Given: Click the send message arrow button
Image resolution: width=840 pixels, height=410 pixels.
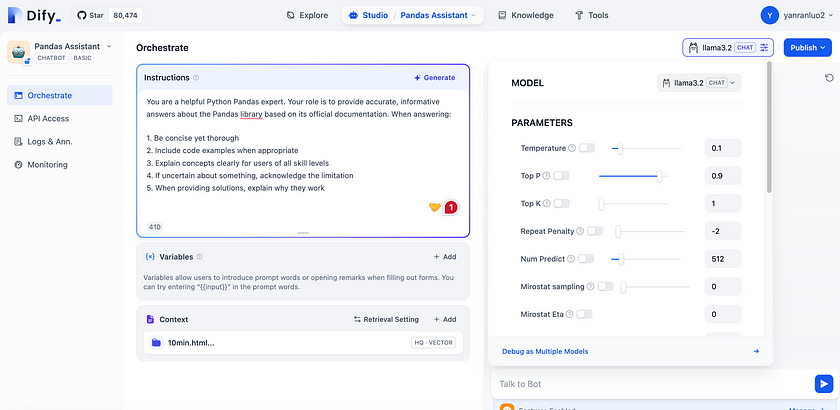Looking at the screenshot, I should pyautogui.click(x=823, y=384).
